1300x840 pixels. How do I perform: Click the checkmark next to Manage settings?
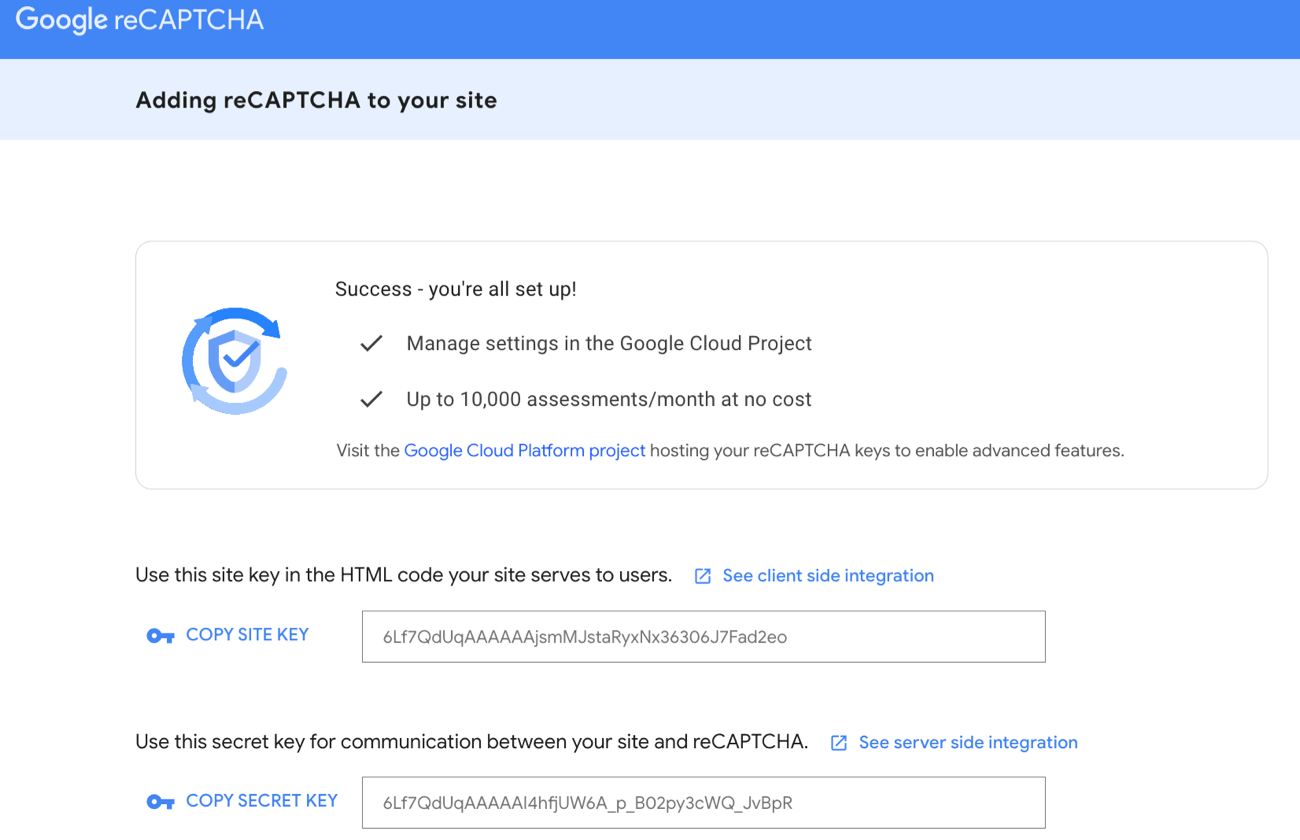pyautogui.click(x=371, y=343)
